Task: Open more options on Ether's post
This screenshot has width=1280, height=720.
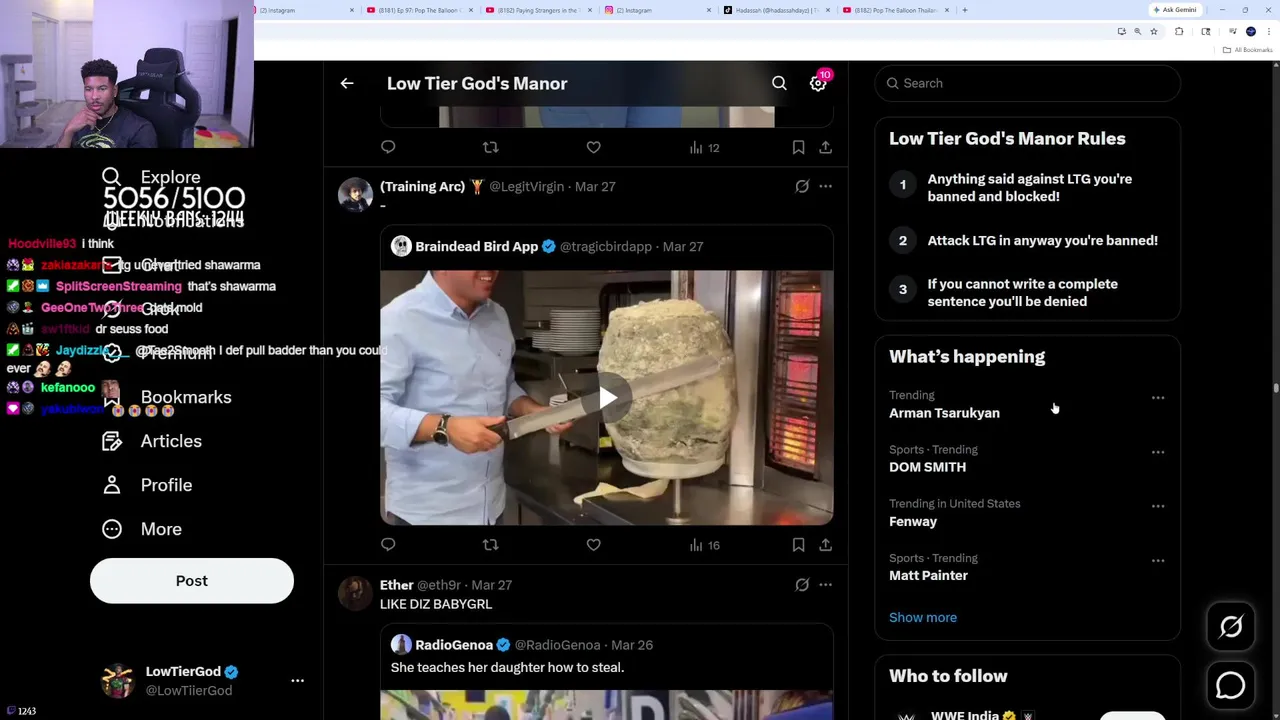Action: click(x=825, y=585)
